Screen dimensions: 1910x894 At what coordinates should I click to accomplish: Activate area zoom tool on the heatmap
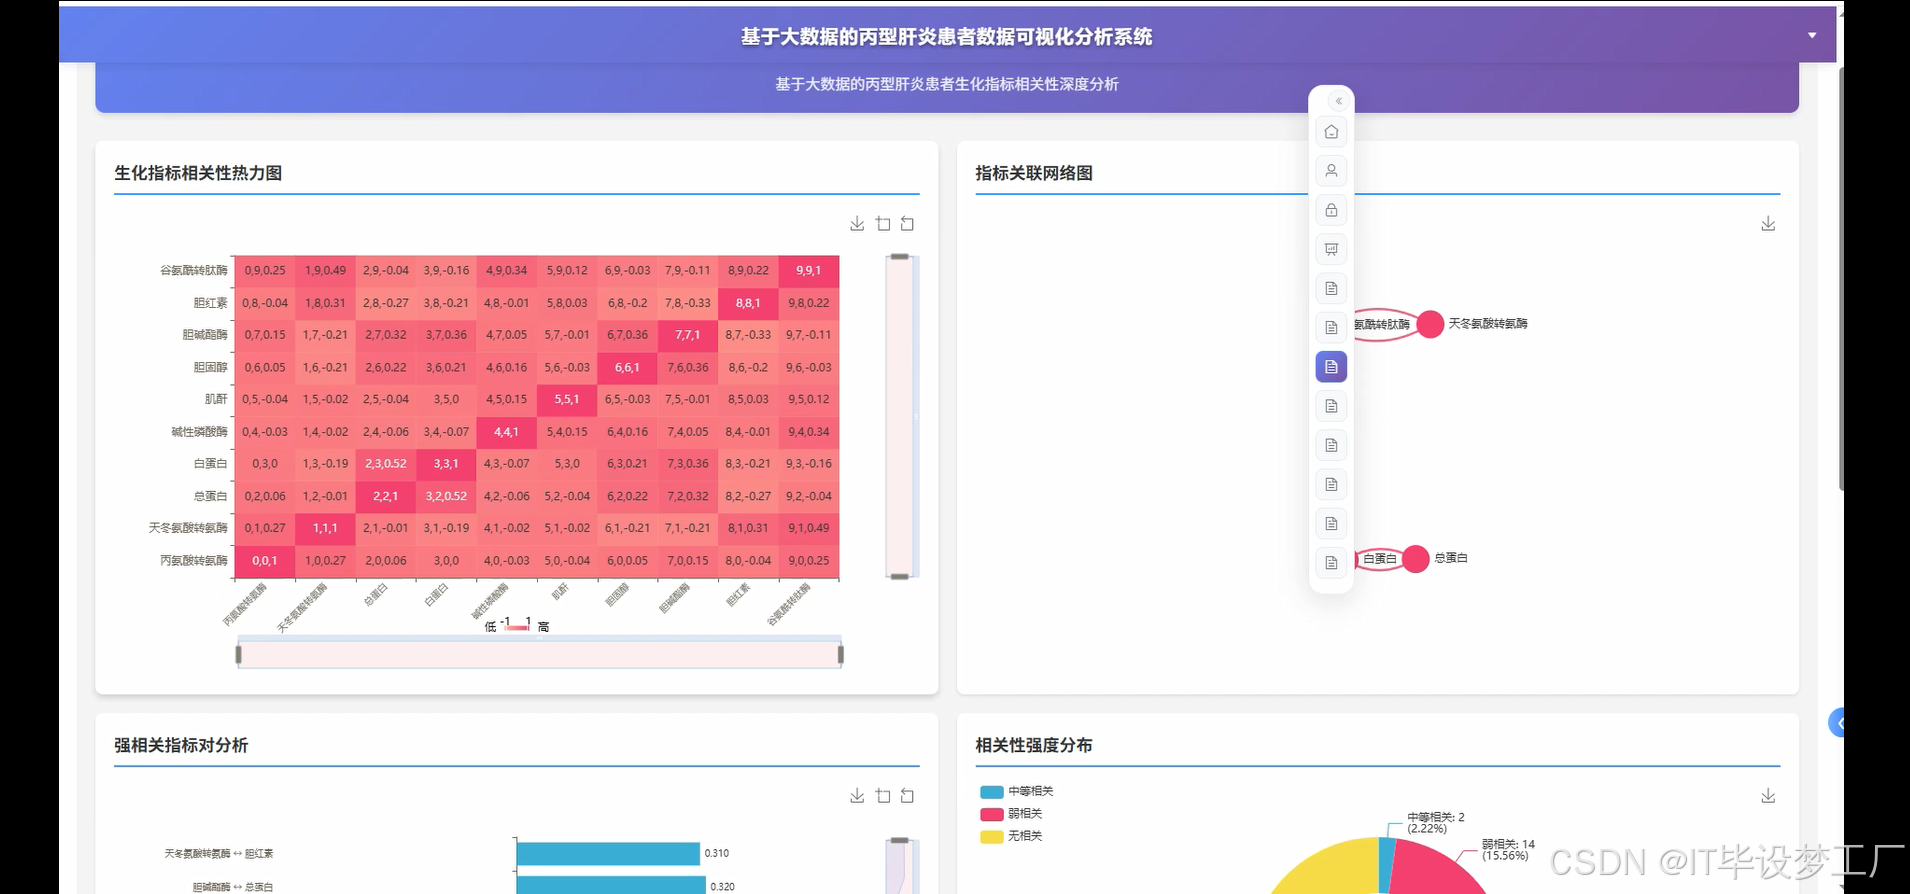point(883,224)
